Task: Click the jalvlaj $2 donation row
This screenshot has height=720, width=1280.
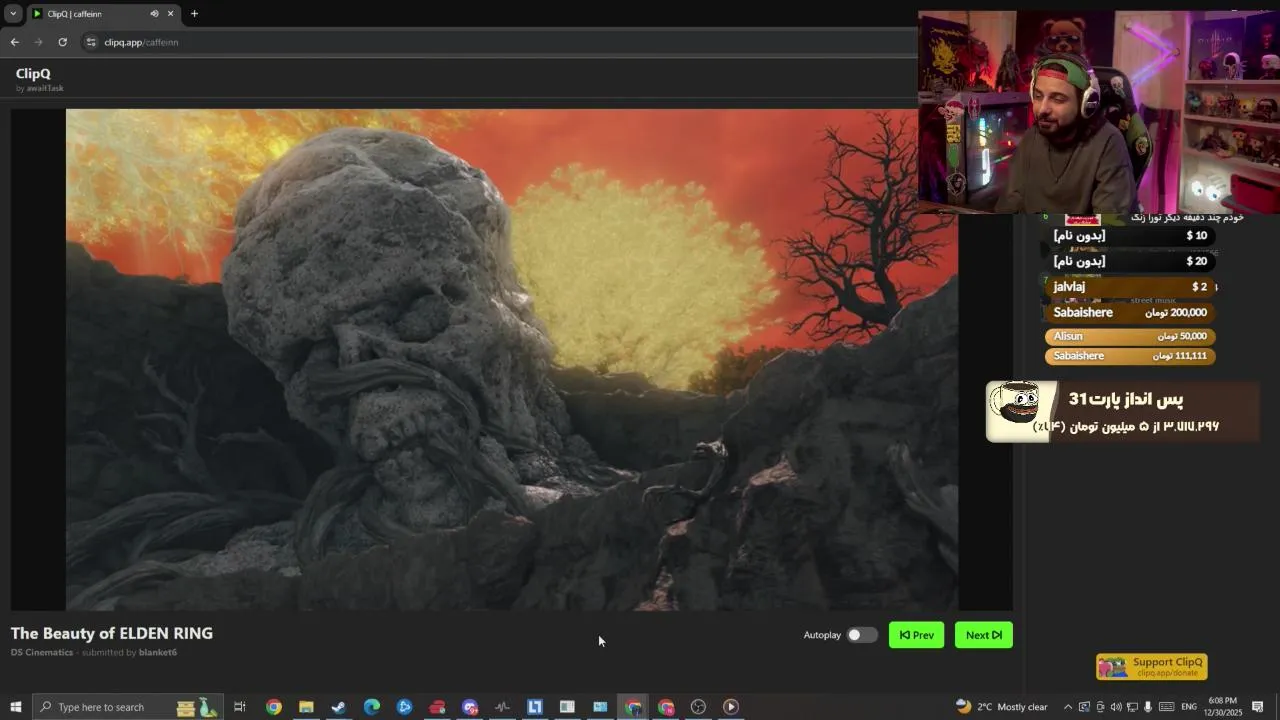Action: [x=1130, y=287]
